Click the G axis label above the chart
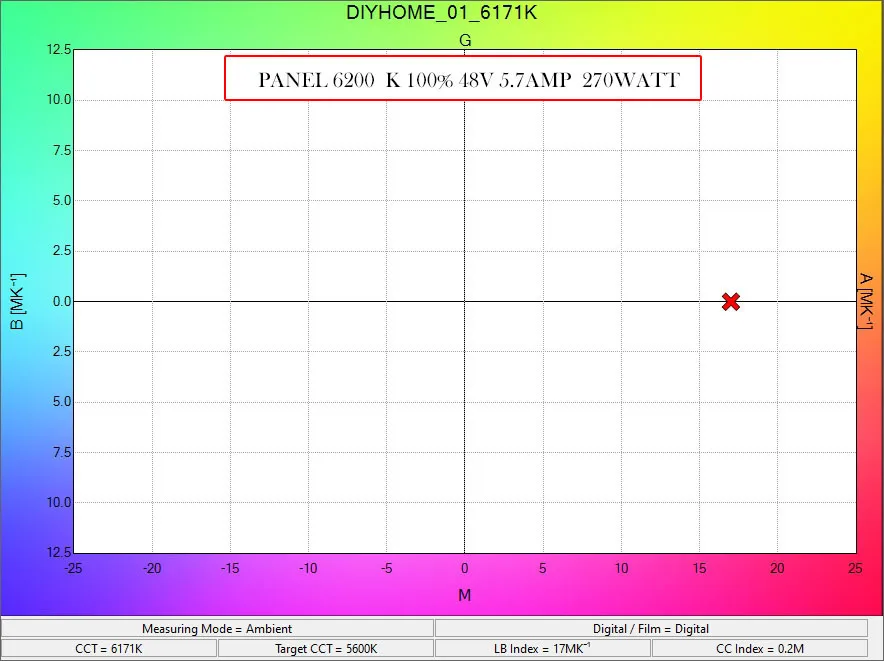The width and height of the screenshot is (884, 661). 463,40
